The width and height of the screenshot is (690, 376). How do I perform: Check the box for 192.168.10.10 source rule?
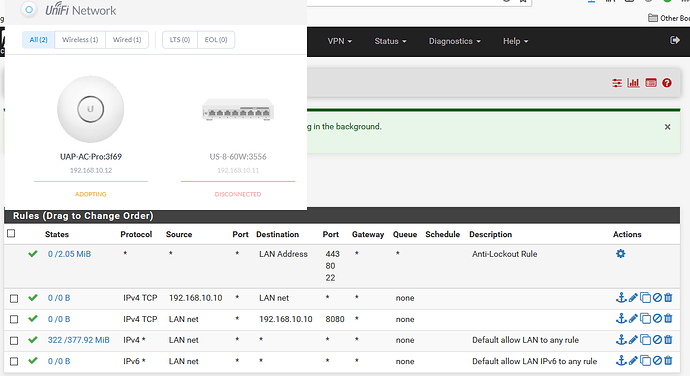point(14,299)
